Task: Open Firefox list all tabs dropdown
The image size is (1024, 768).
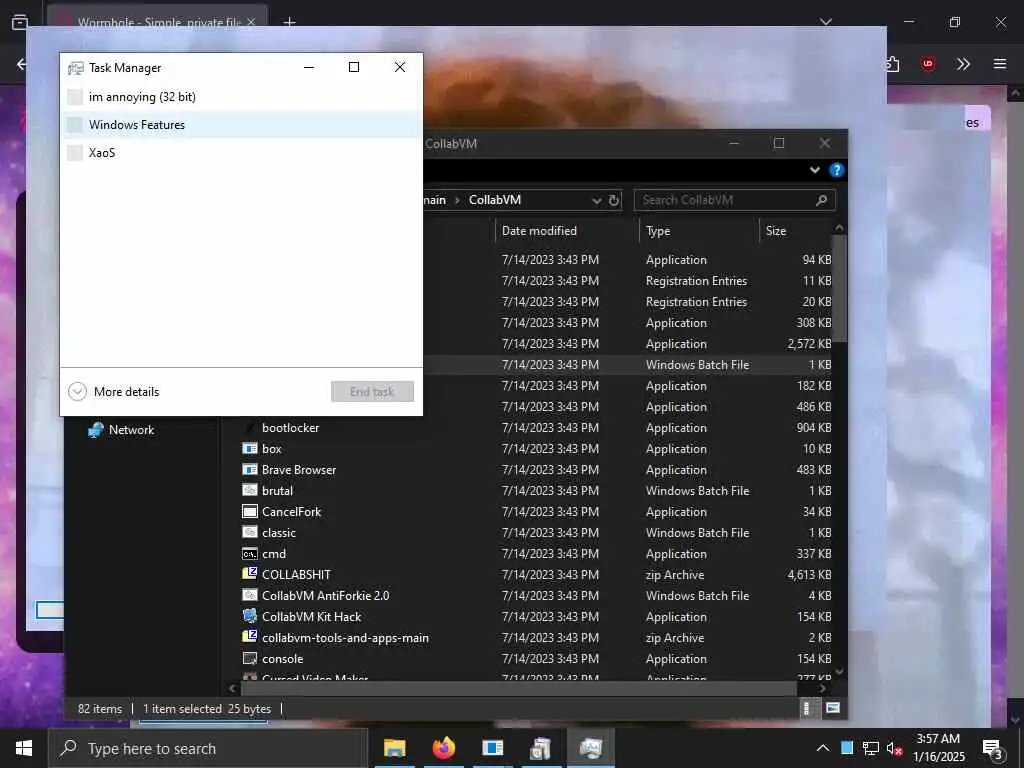Action: (x=826, y=22)
